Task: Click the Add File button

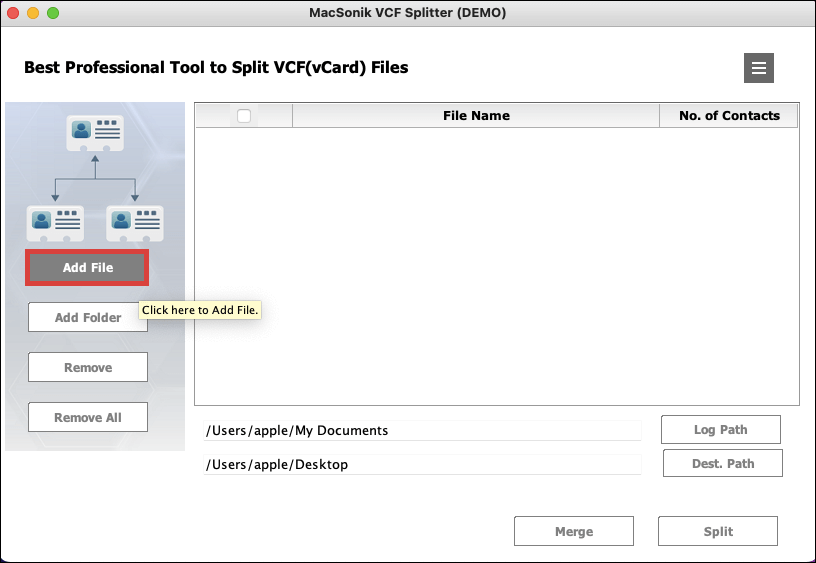Action: pos(87,267)
